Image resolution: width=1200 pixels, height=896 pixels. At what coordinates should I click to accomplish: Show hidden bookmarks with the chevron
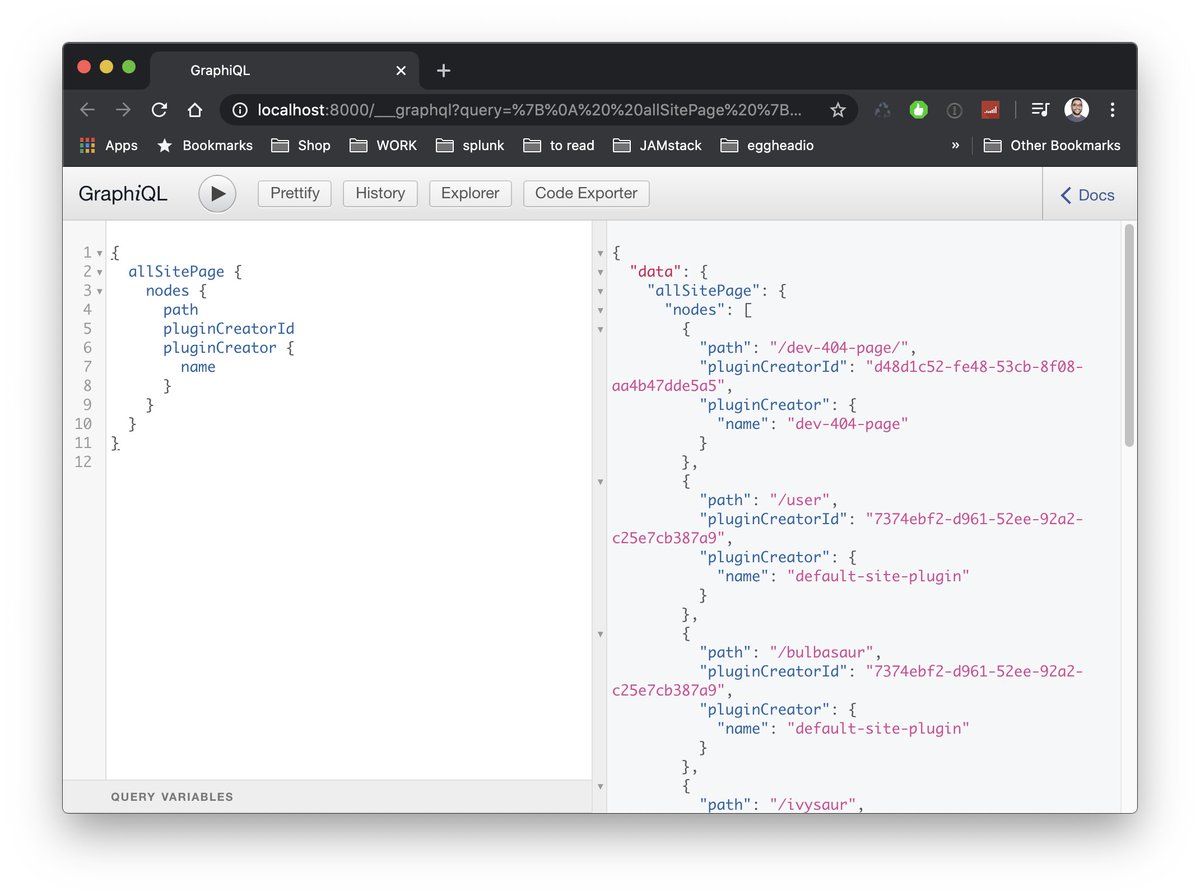(955, 145)
